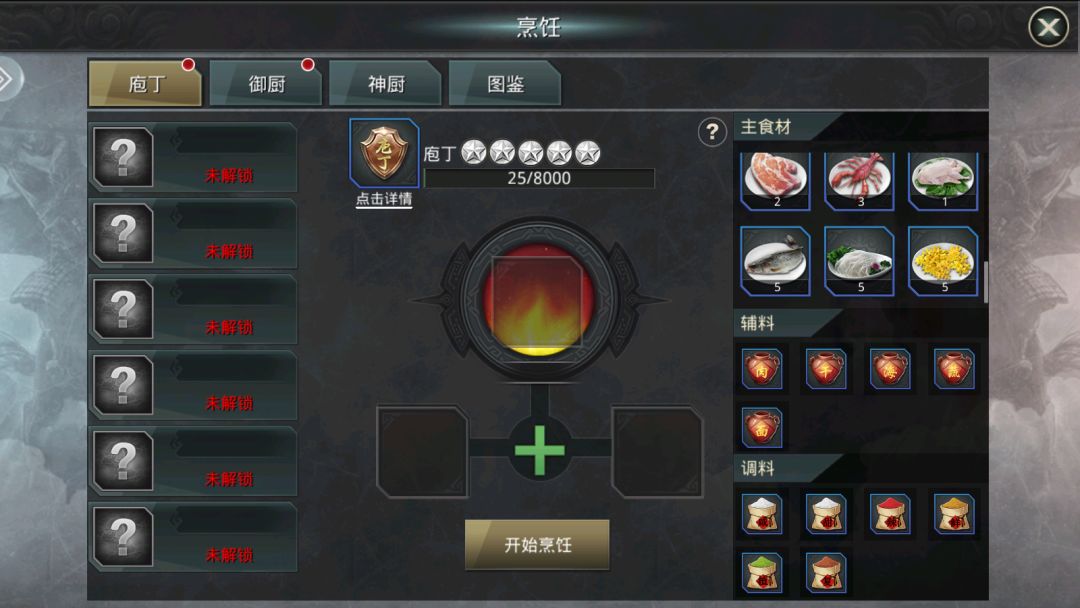Select the red lobster ingredient
This screenshot has width=1080, height=608.
point(859,180)
